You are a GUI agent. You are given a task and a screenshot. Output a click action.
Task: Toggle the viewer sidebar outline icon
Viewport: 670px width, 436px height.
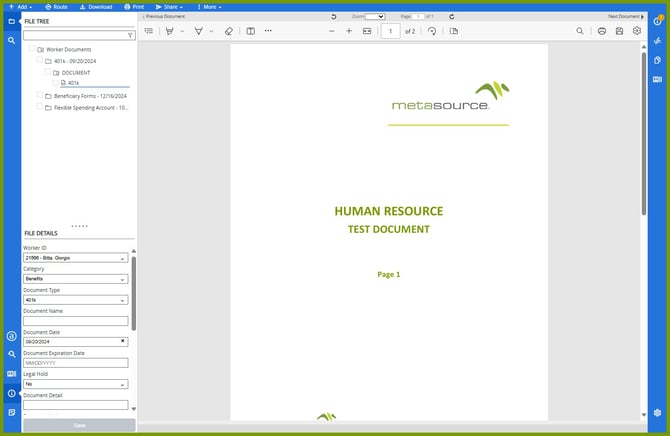(x=149, y=31)
